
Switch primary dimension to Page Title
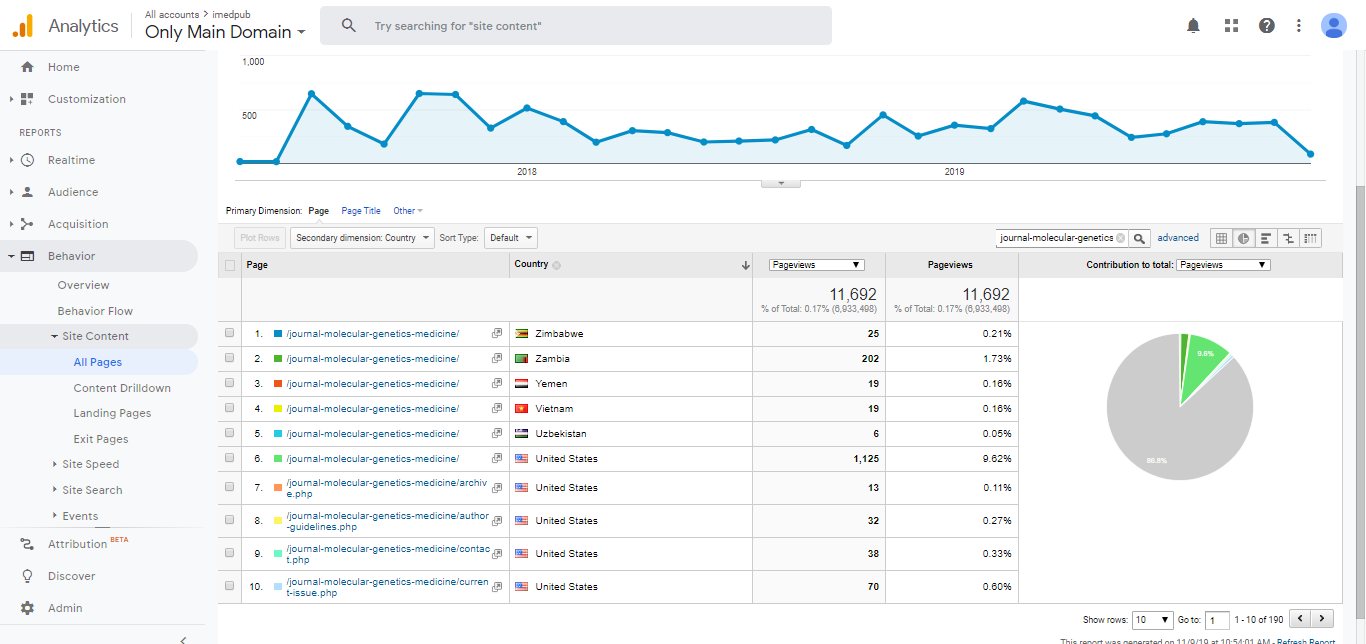coord(361,211)
